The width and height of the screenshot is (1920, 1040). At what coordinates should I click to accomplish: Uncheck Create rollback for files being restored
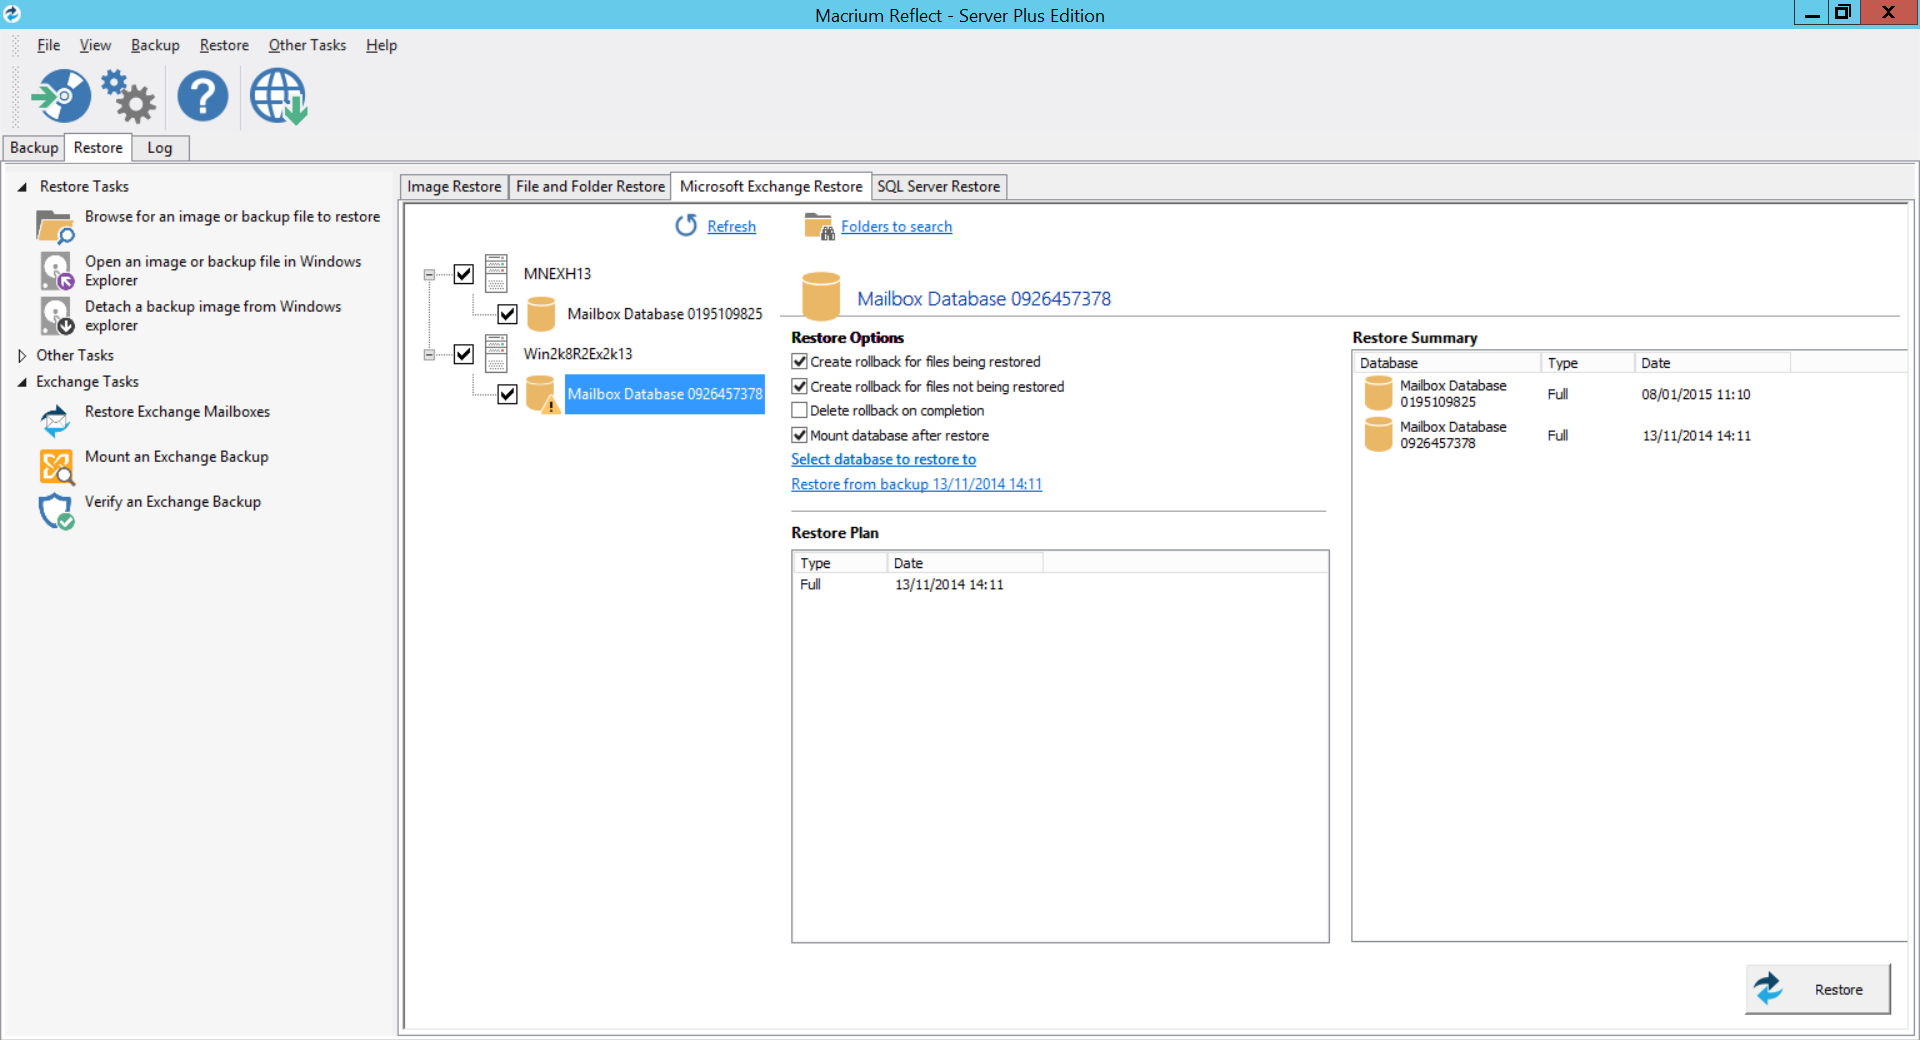[x=799, y=361]
